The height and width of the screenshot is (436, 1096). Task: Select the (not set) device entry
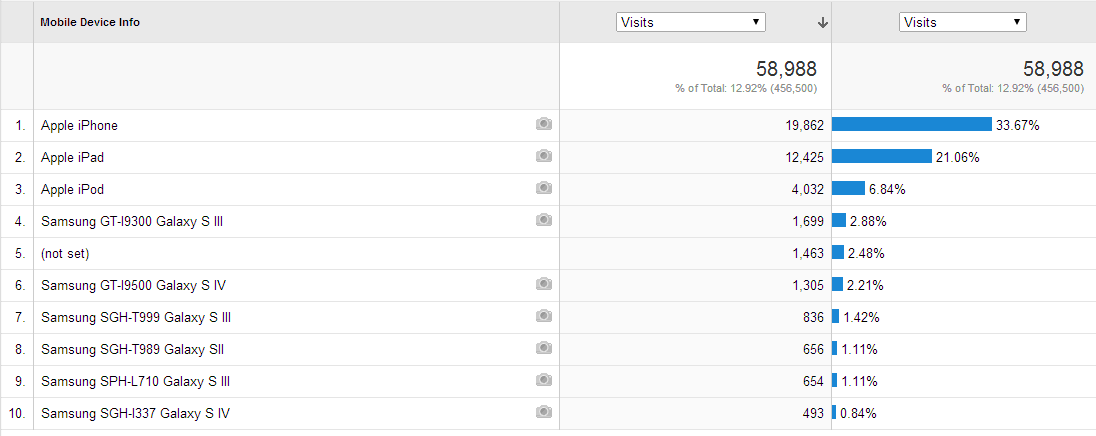point(65,254)
